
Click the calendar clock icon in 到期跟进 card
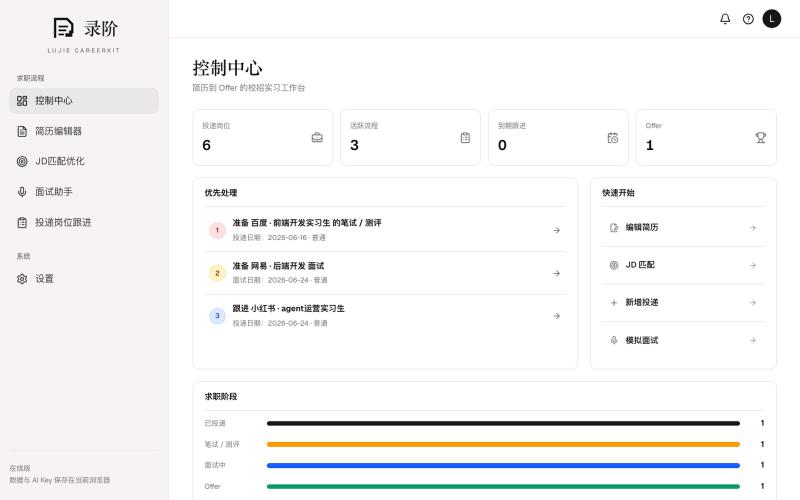click(x=613, y=137)
